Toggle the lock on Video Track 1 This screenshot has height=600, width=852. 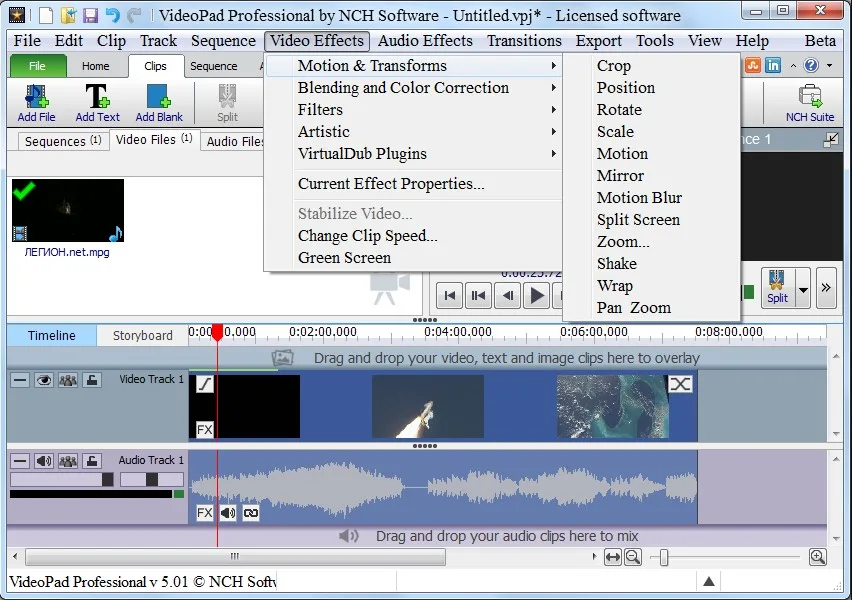(x=92, y=380)
